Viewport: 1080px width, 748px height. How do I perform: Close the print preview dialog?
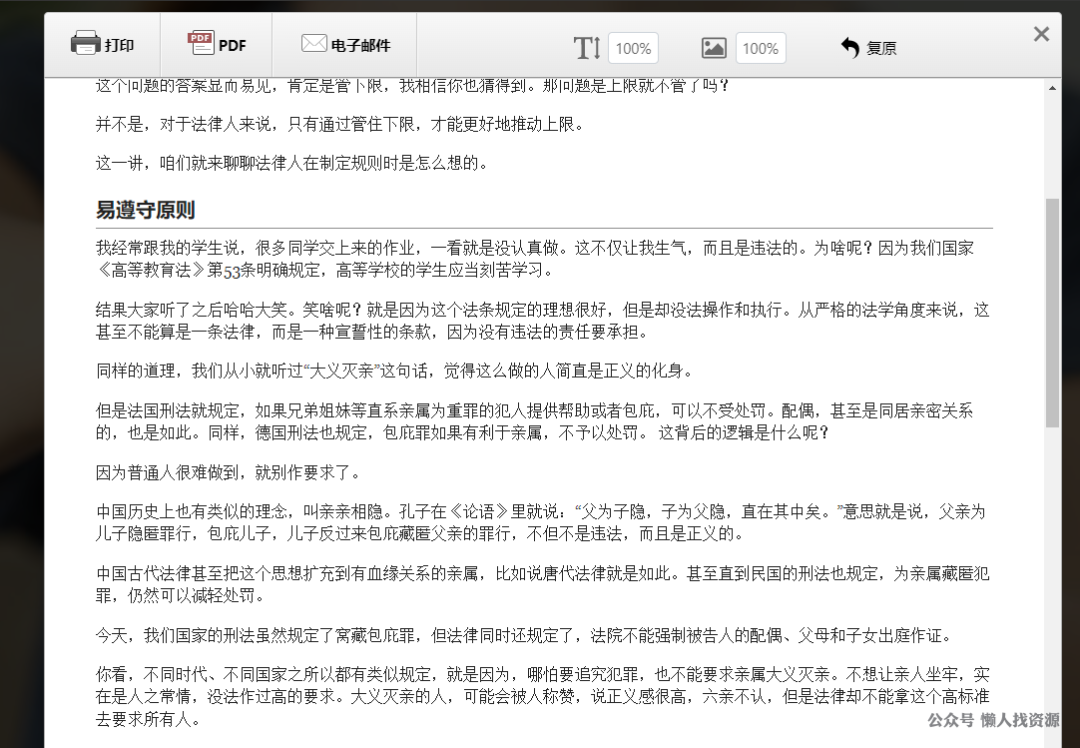tap(1041, 34)
